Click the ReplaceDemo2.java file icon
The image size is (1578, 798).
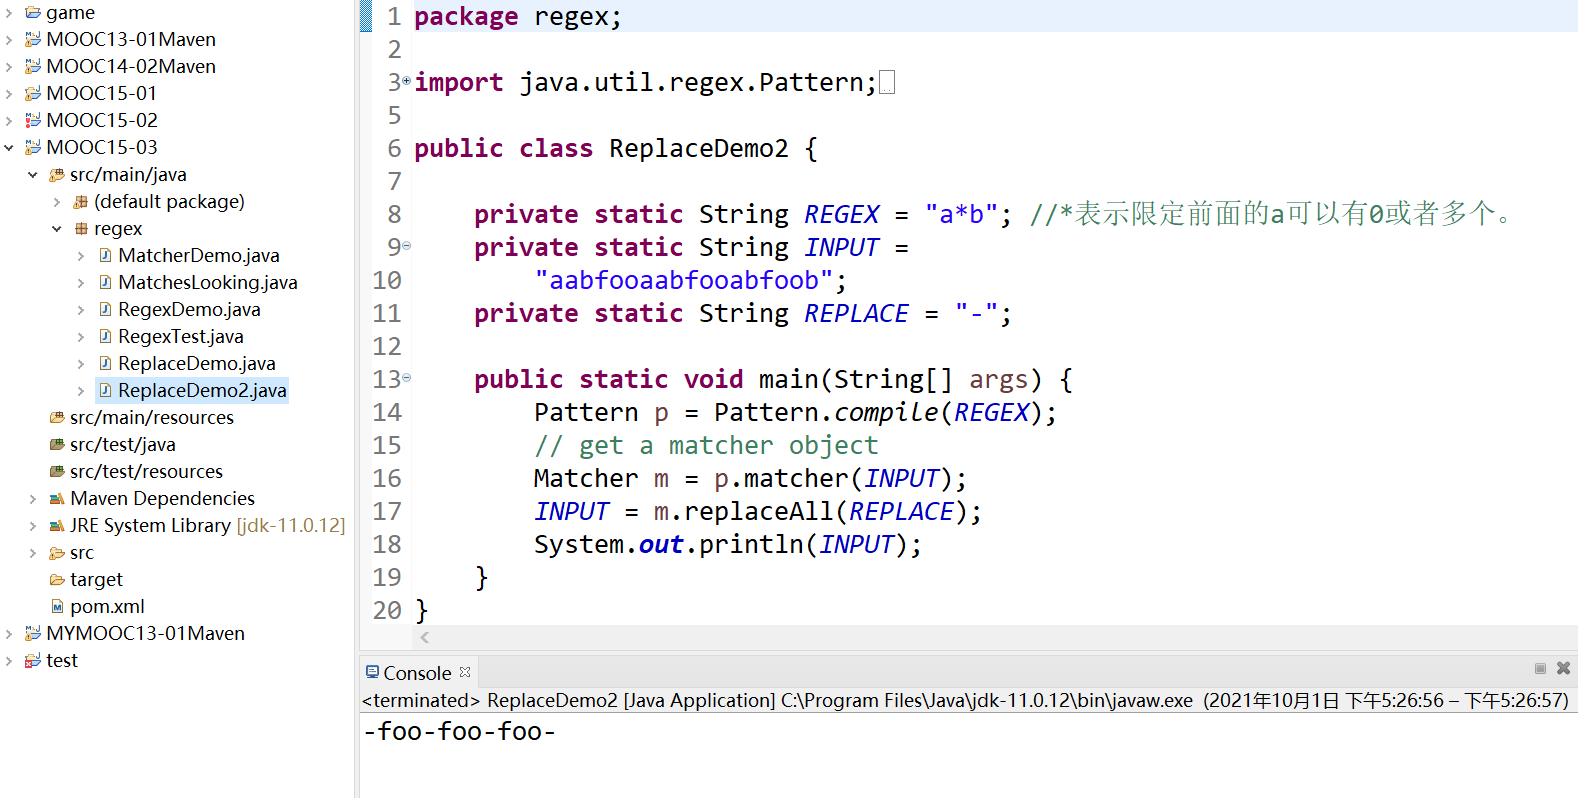pos(105,391)
